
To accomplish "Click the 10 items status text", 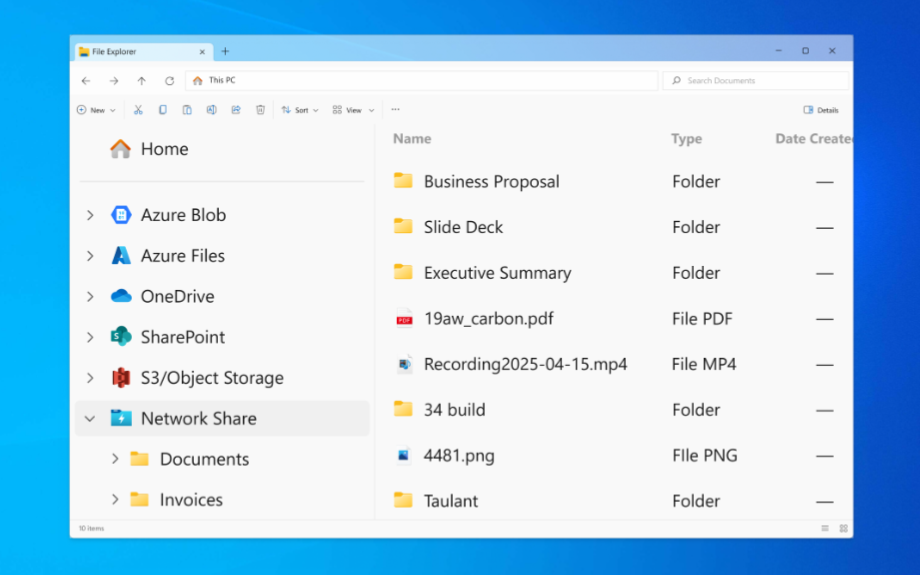I will 92,529.
